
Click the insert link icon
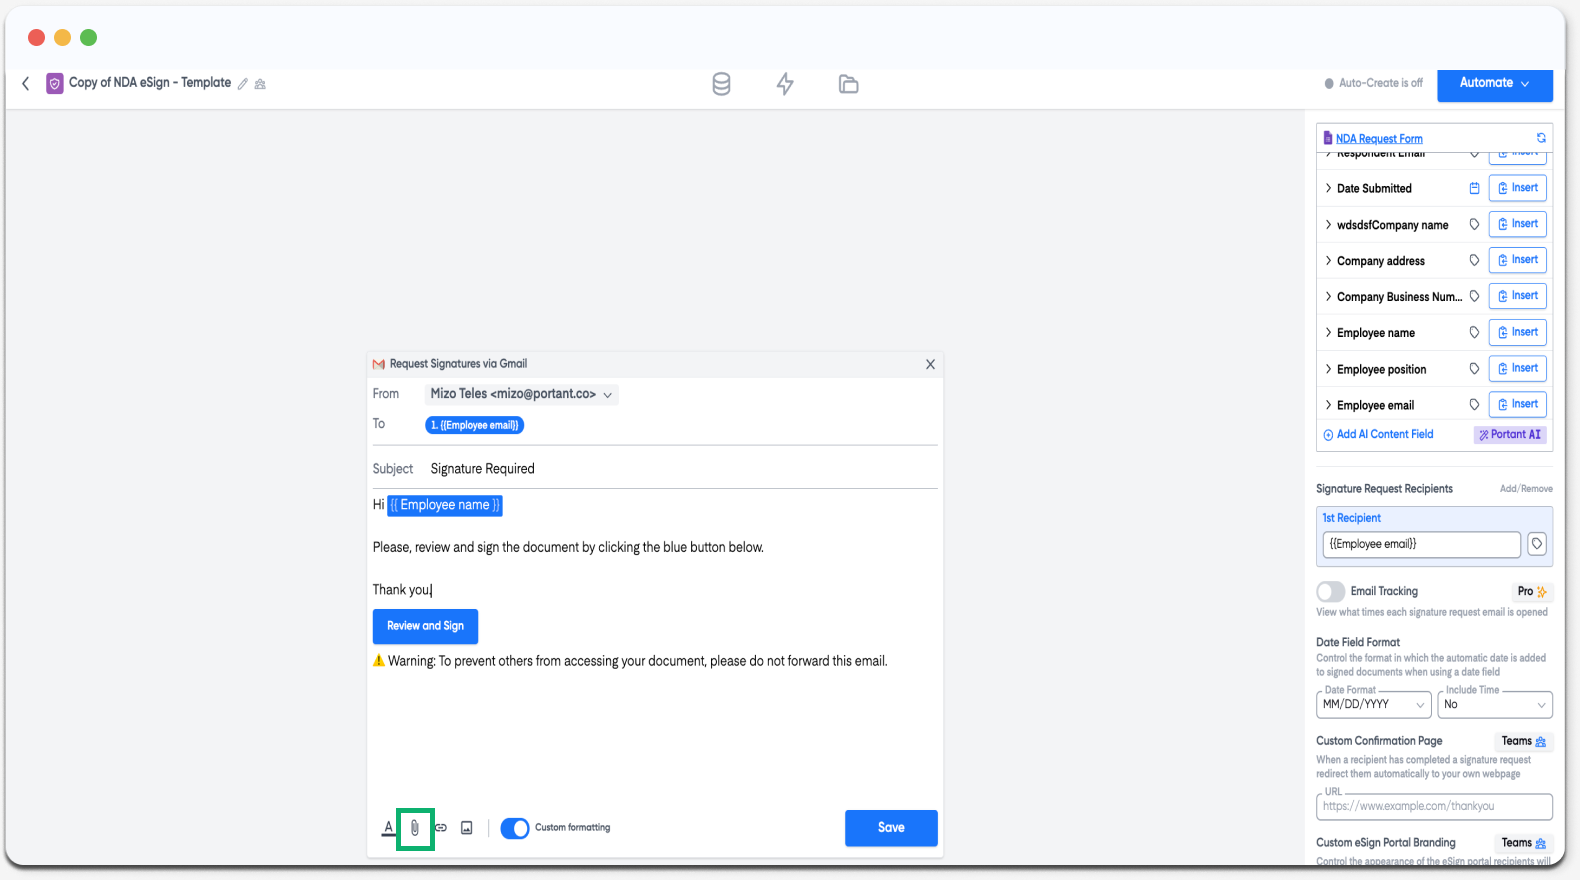tap(441, 828)
